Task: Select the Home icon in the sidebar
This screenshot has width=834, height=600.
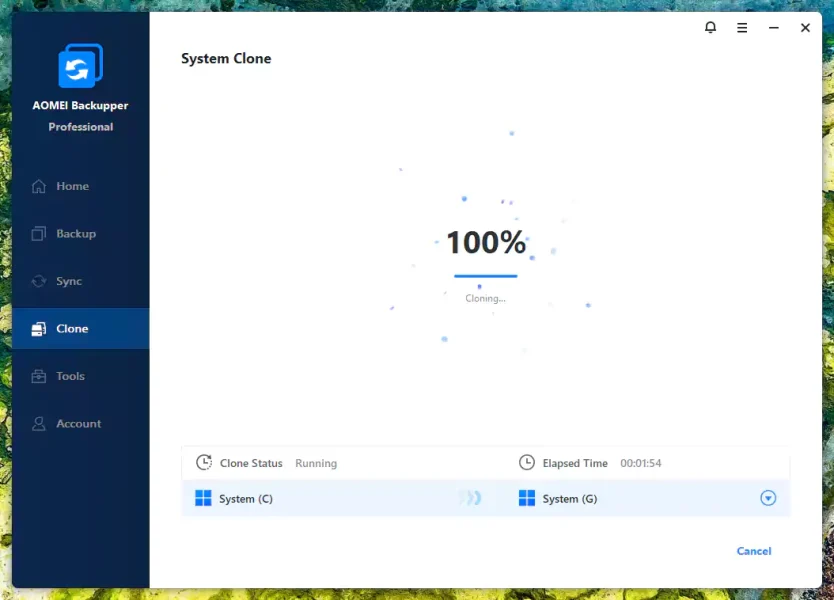Action: (41, 186)
